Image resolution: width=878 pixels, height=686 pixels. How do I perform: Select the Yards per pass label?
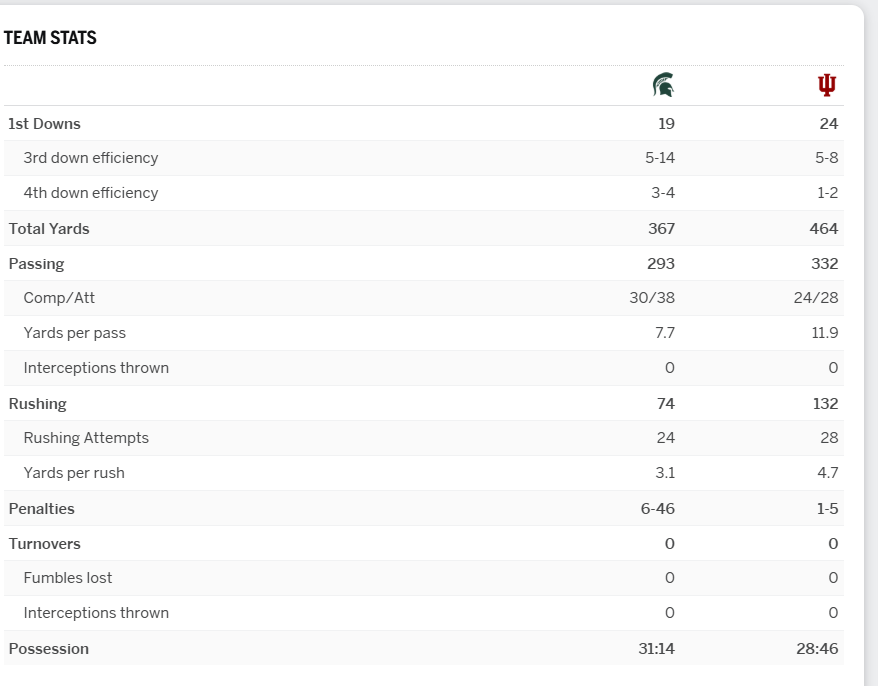click(75, 333)
